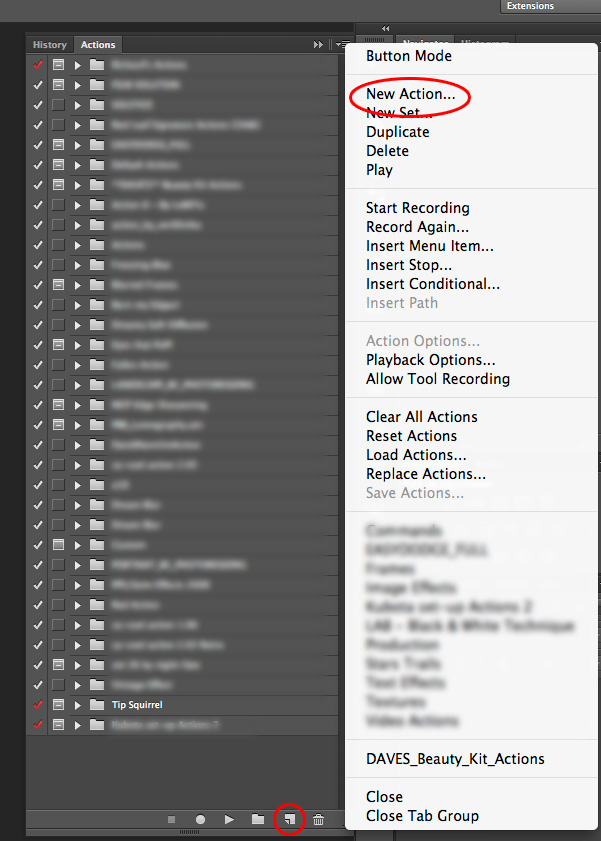Toggle Allow Tool Recording menu item

coord(437,379)
